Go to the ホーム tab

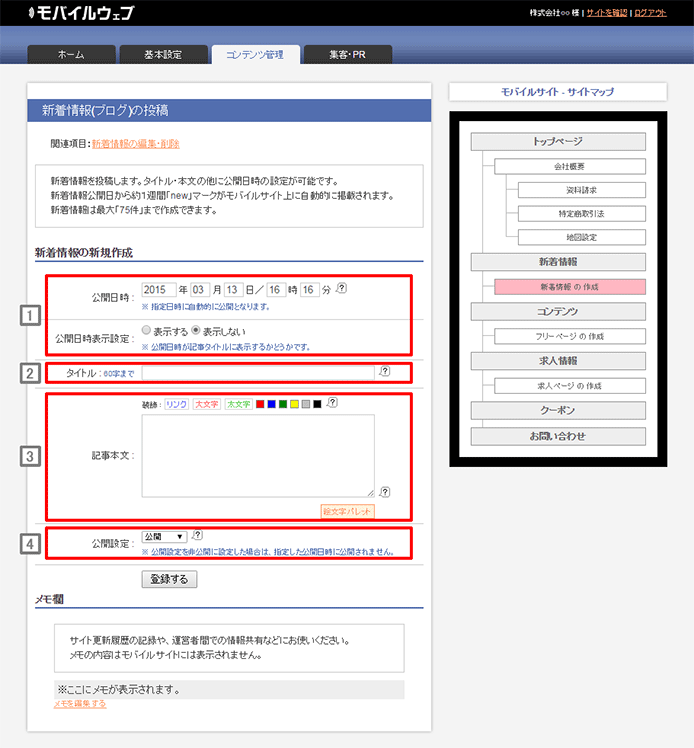71,54
